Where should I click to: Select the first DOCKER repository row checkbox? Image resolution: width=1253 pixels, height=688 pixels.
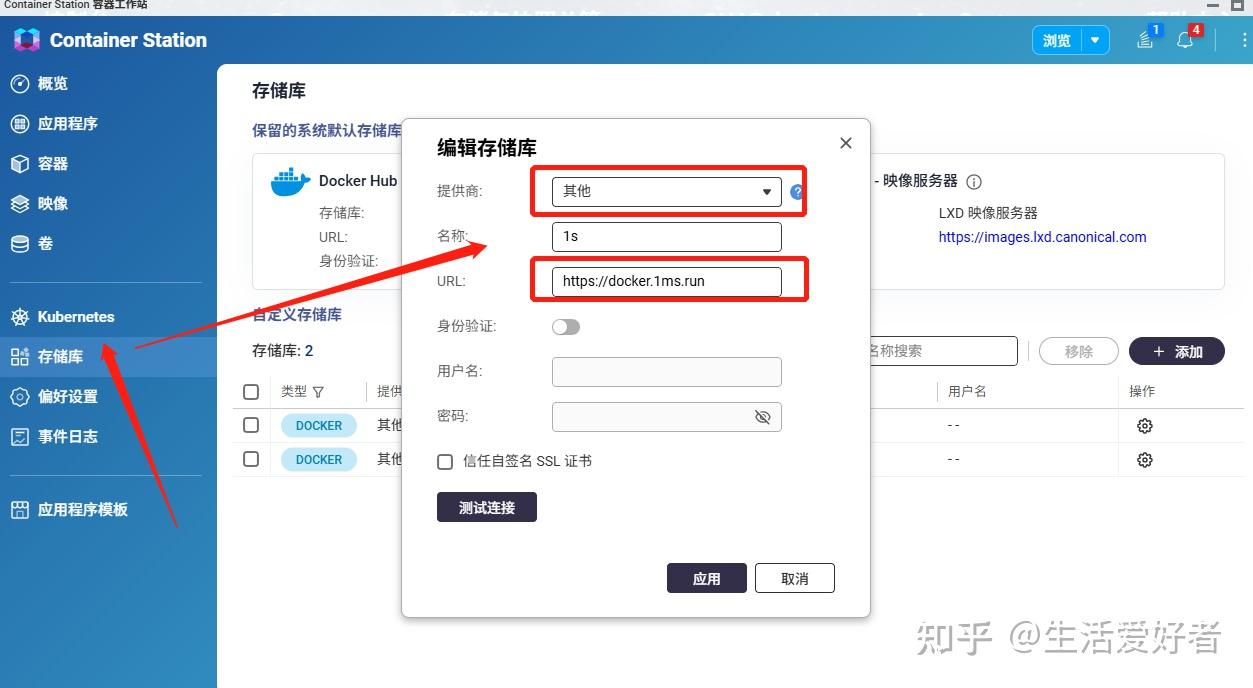click(x=251, y=425)
